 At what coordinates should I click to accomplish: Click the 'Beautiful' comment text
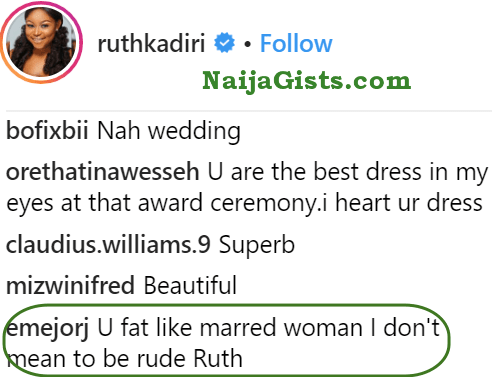point(190,285)
